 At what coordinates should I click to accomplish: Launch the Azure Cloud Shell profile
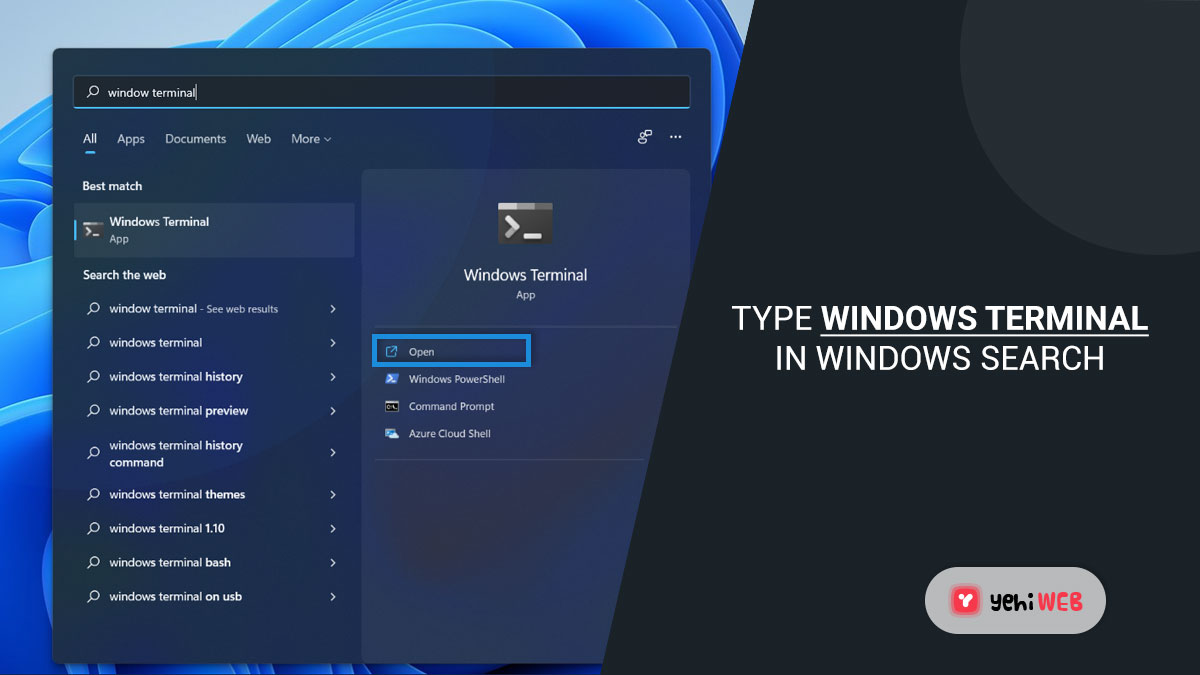pos(449,433)
